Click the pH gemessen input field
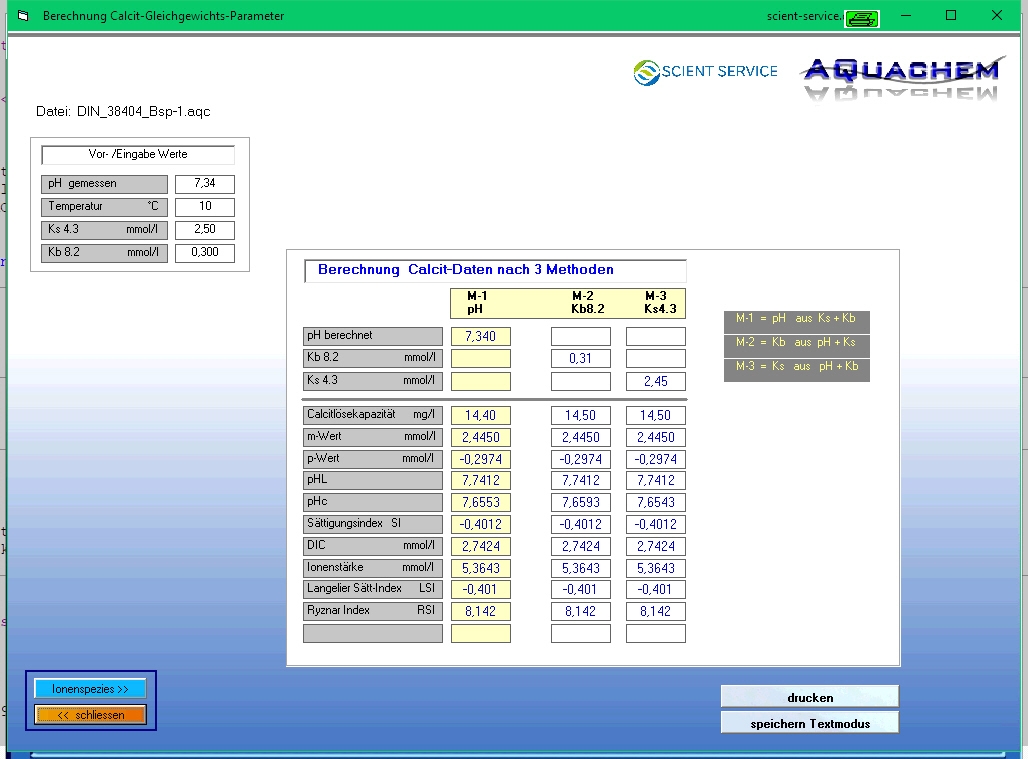The image size is (1028, 759). 205,184
